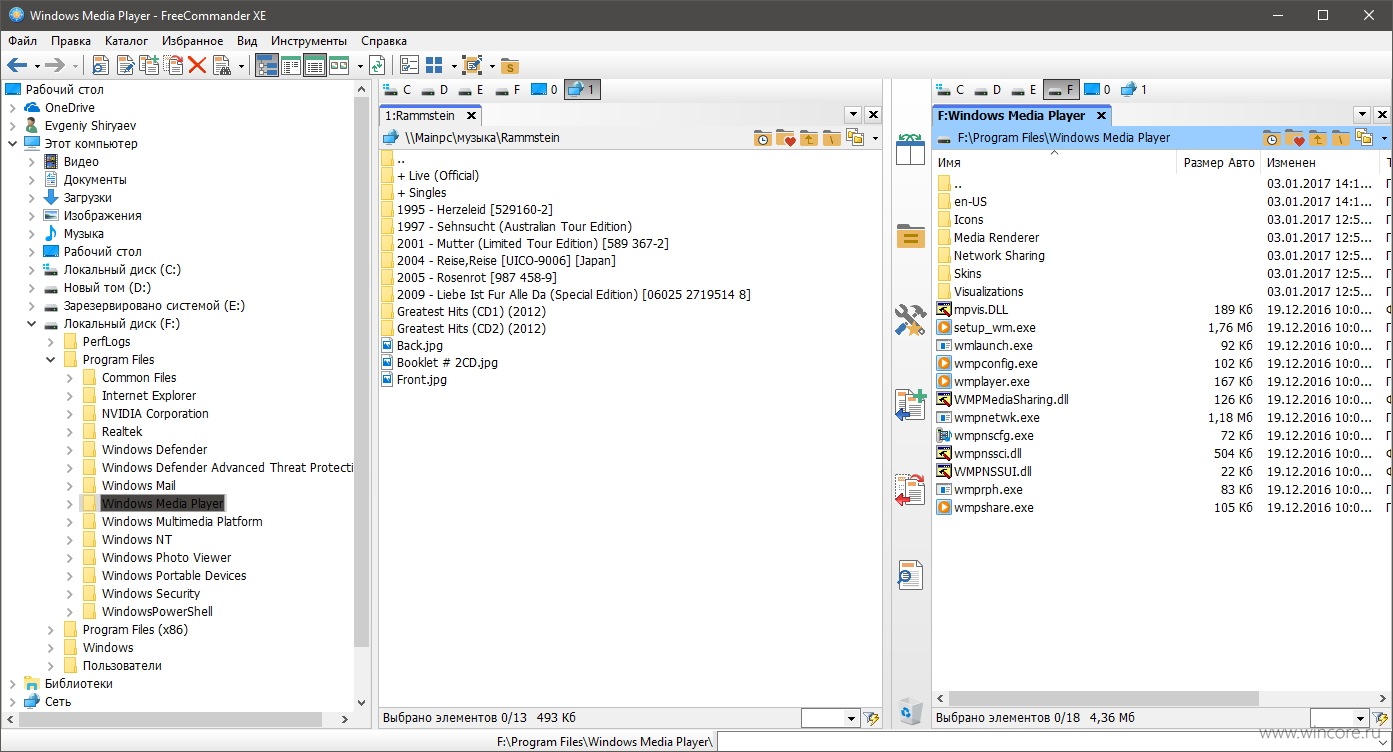
Task: Open favorite folders in the Rammstein panel
Action: [785, 138]
